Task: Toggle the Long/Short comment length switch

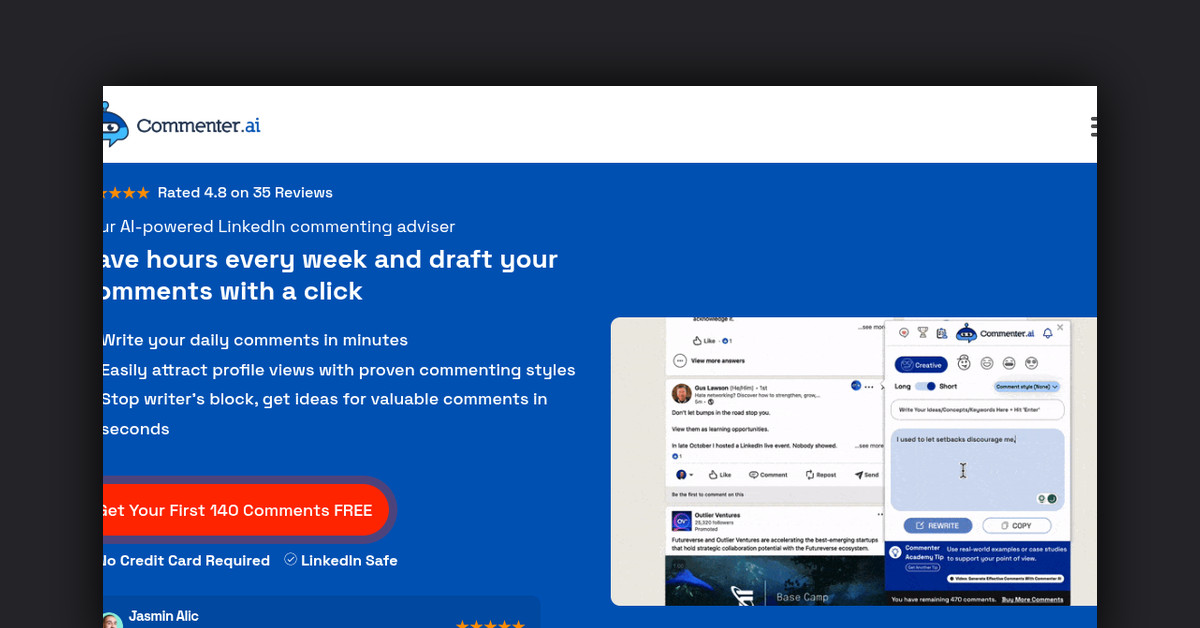Action: pyautogui.click(x=925, y=386)
